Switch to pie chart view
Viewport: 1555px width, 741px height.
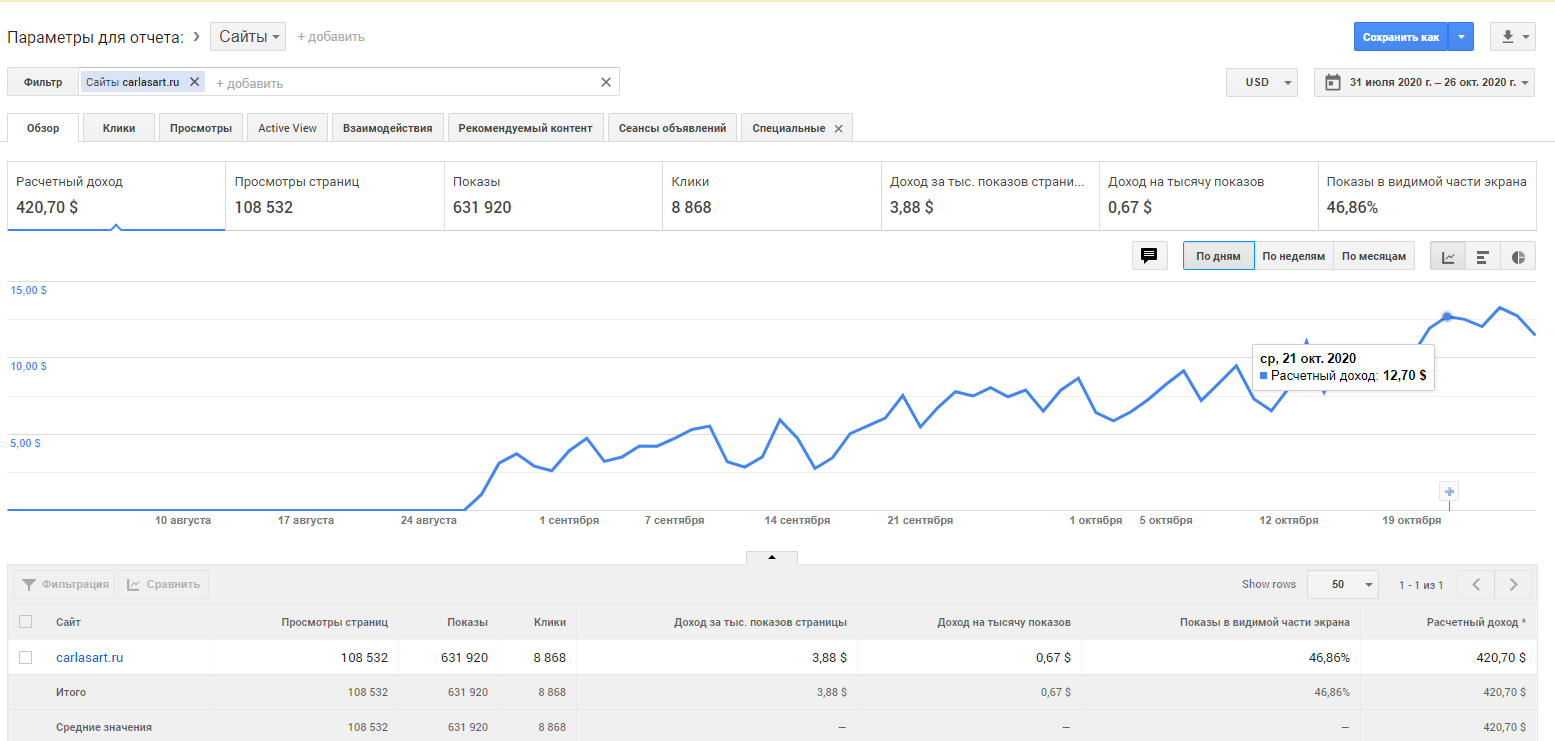click(1518, 257)
